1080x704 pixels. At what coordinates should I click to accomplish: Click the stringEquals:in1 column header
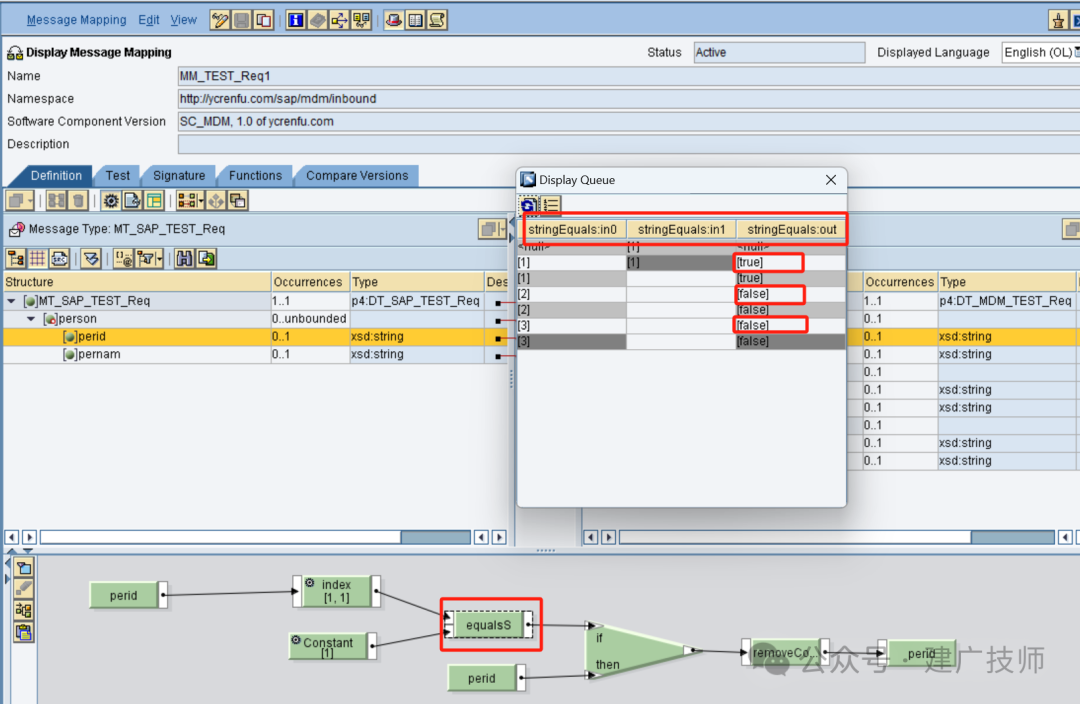click(x=681, y=229)
